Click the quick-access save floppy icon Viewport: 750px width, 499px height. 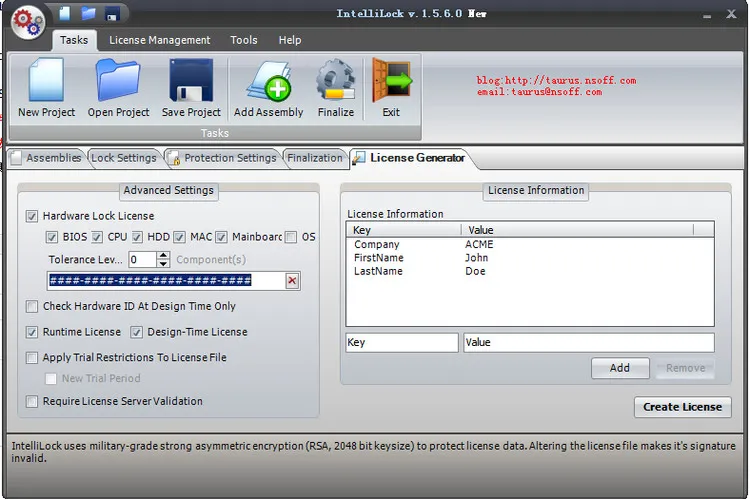(x=112, y=13)
